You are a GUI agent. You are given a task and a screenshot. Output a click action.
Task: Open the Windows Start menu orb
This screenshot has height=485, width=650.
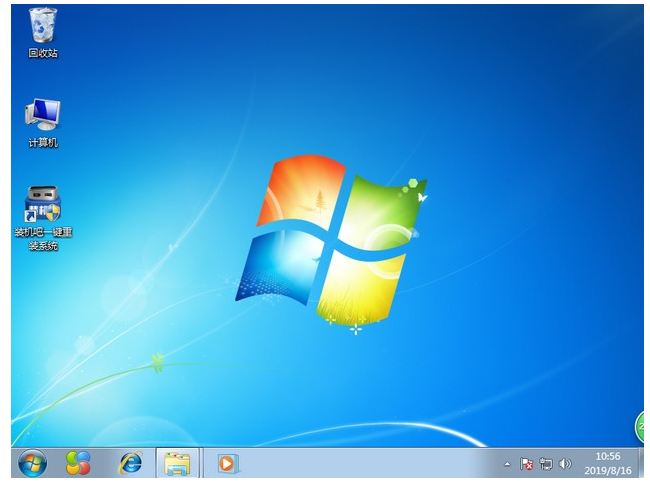(32, 463)
